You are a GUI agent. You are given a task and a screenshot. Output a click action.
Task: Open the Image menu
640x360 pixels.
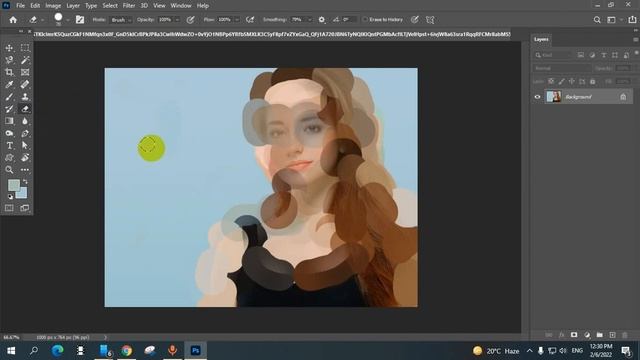click(53, 6)
